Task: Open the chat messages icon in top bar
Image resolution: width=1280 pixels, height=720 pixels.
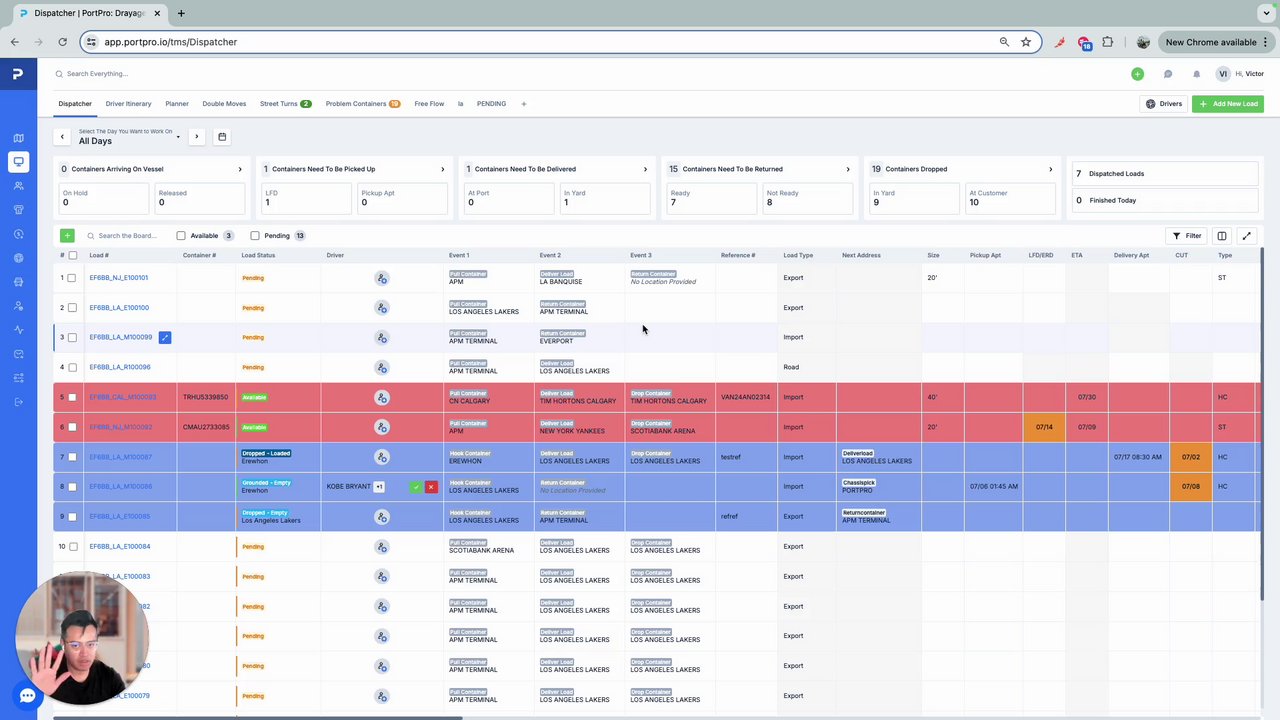Action: [x=1167, y=74]
